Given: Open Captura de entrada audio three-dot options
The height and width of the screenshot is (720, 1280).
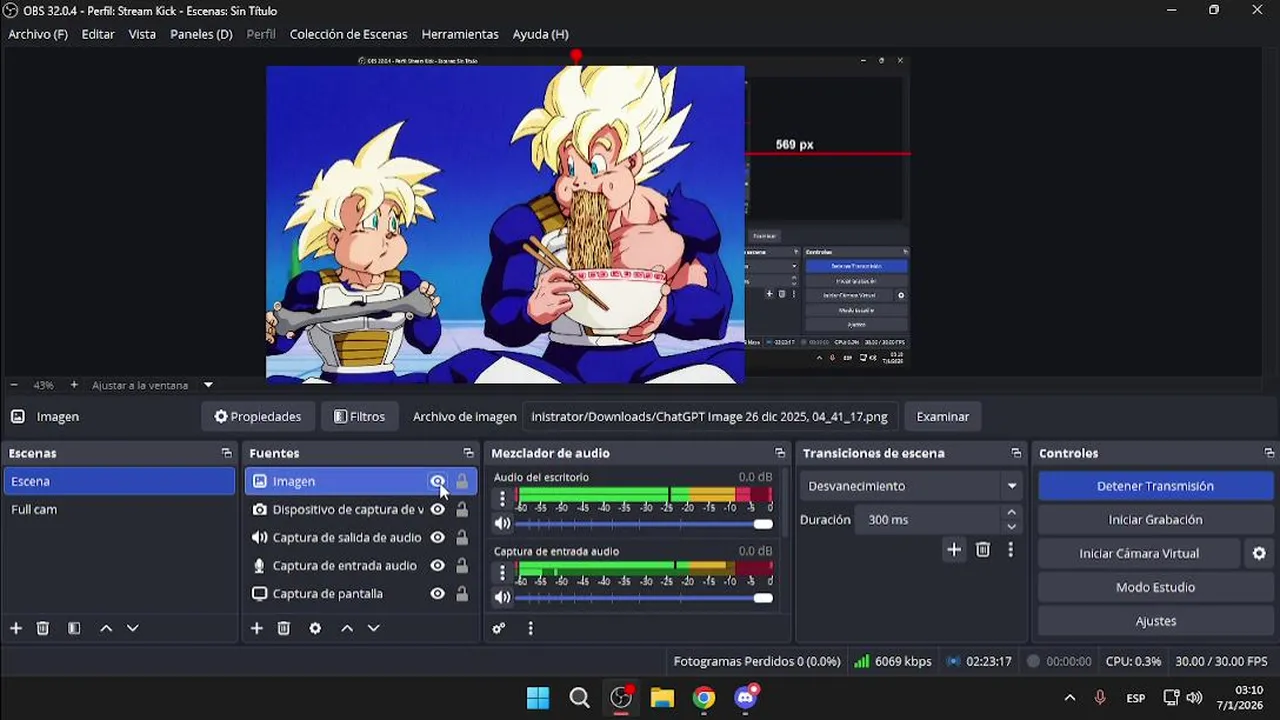Looking at the screenshot, I should [x=502, y=573].
